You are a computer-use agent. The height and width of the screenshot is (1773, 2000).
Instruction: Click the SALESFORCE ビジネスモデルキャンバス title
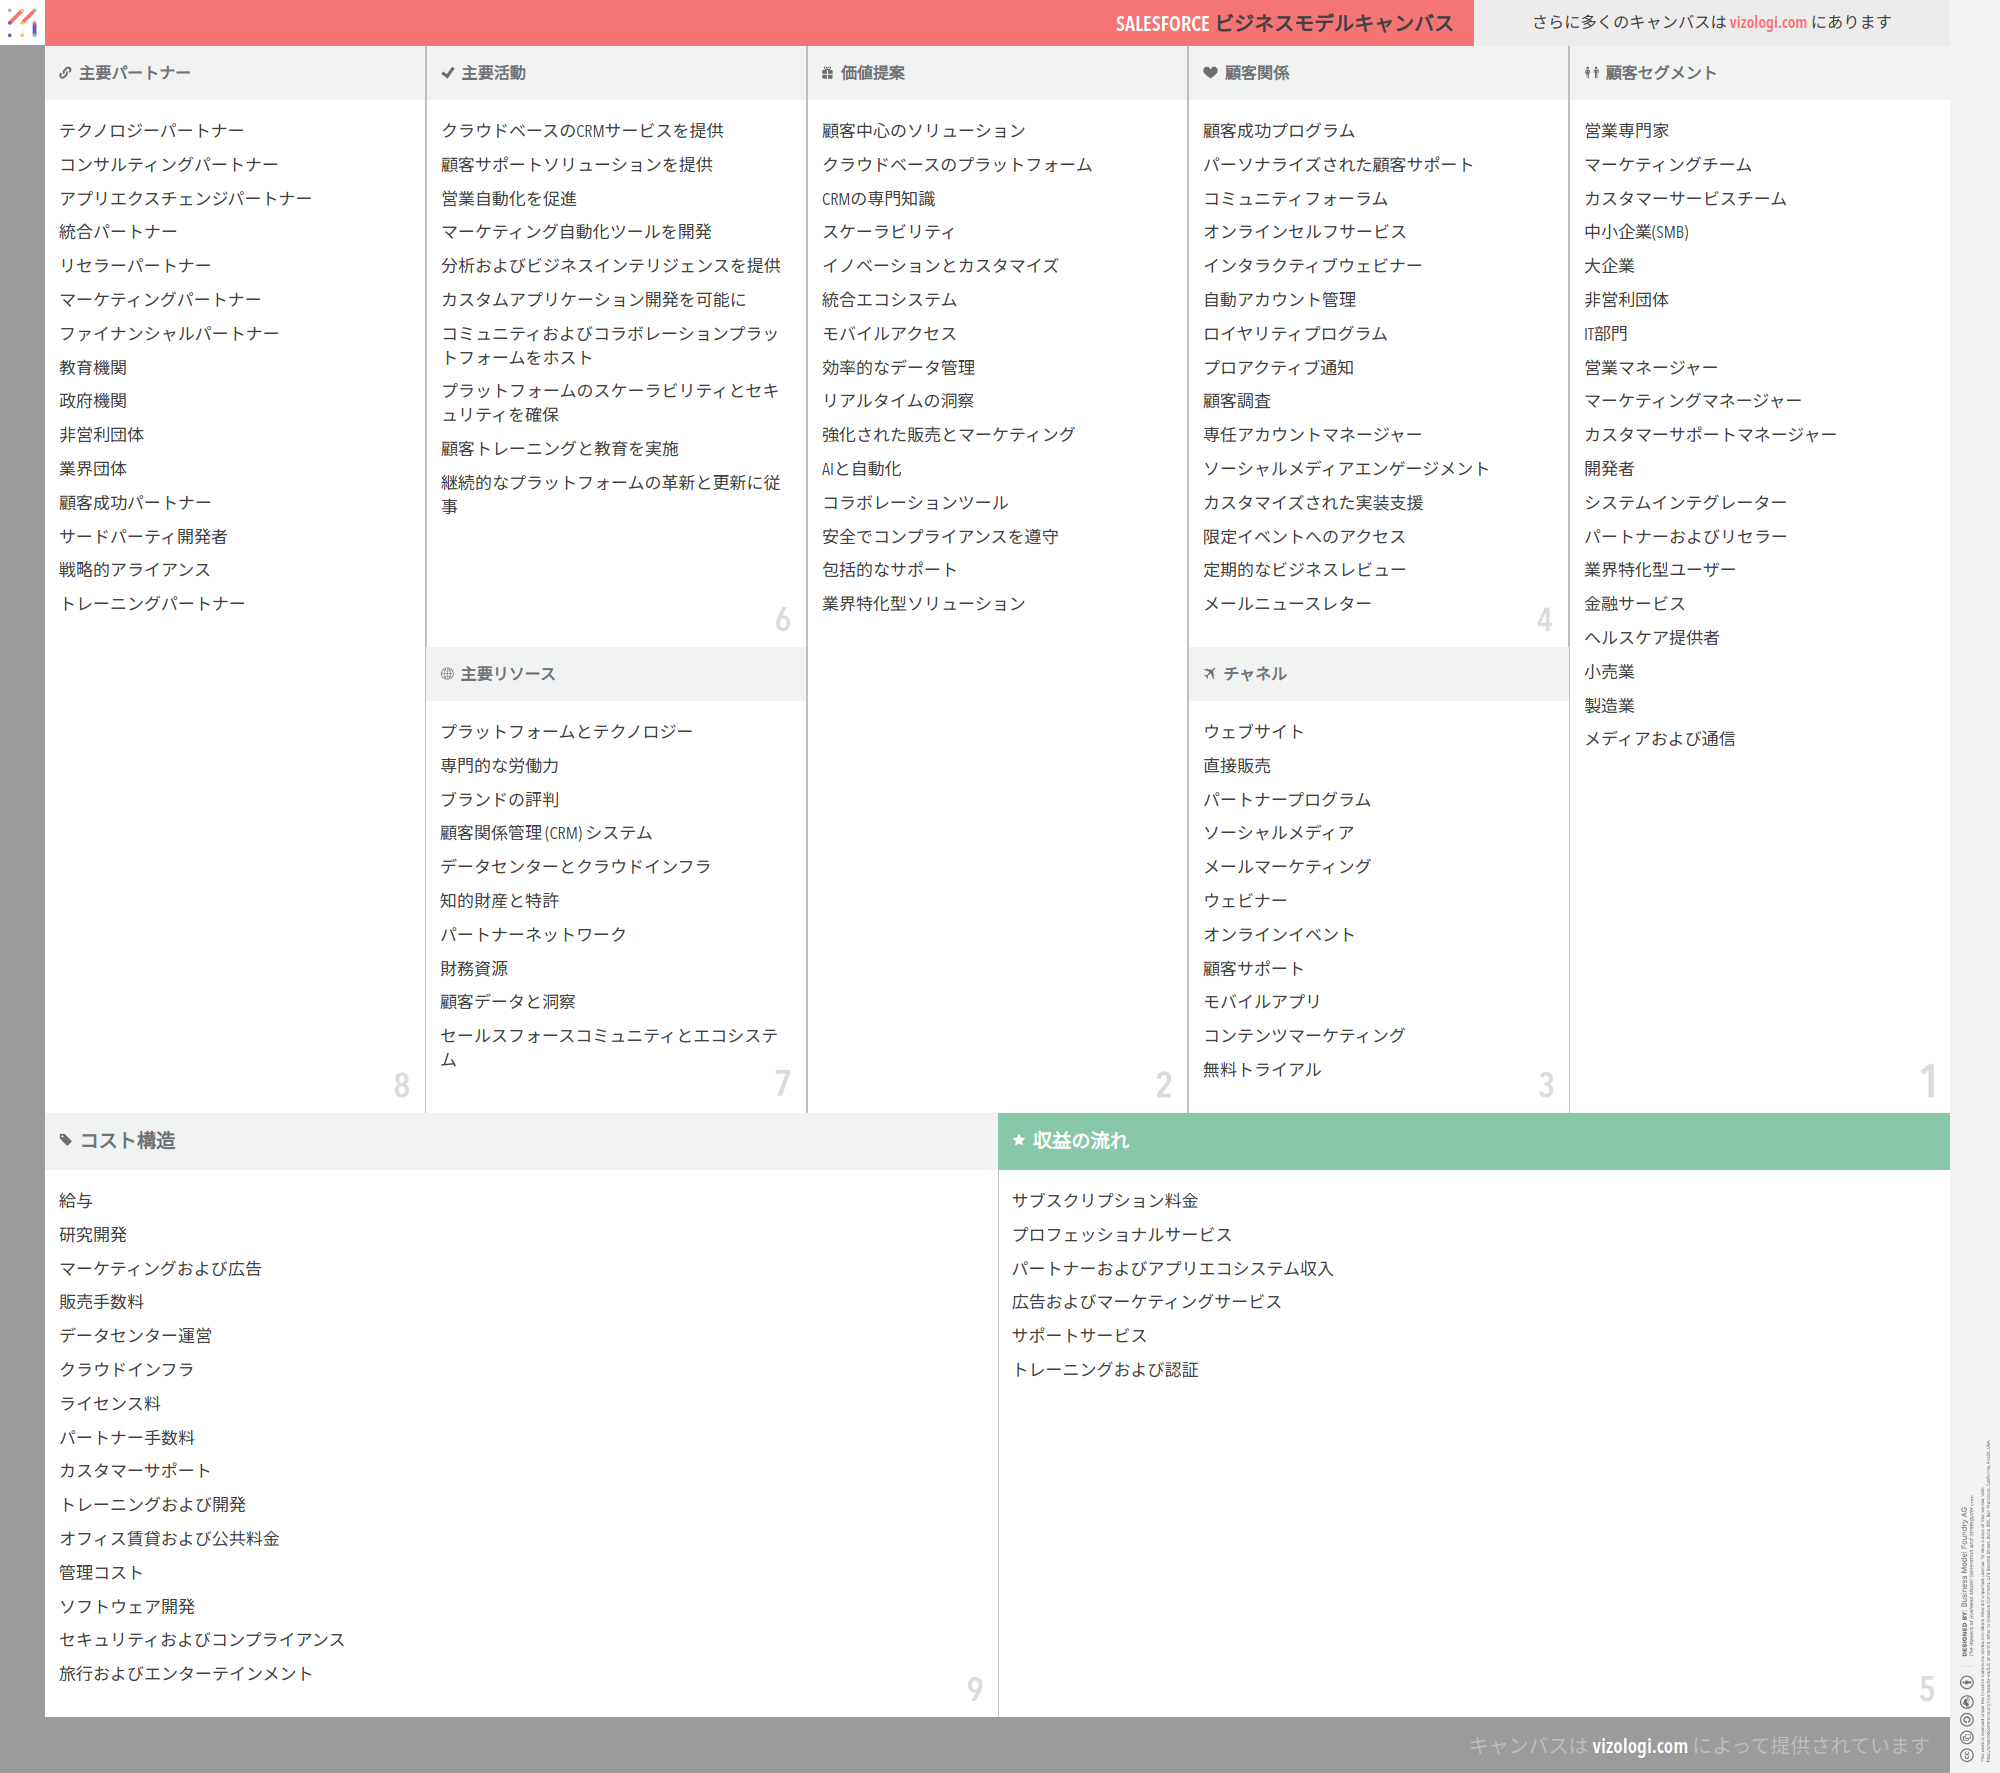(x=1284, y=23)
